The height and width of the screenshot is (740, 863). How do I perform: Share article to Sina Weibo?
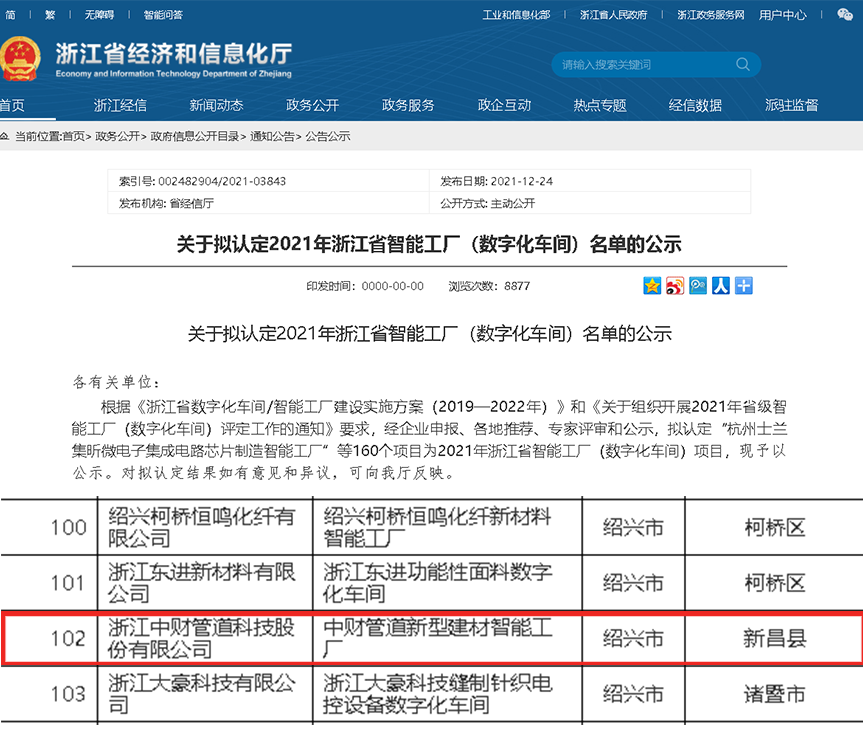point(675,286)
